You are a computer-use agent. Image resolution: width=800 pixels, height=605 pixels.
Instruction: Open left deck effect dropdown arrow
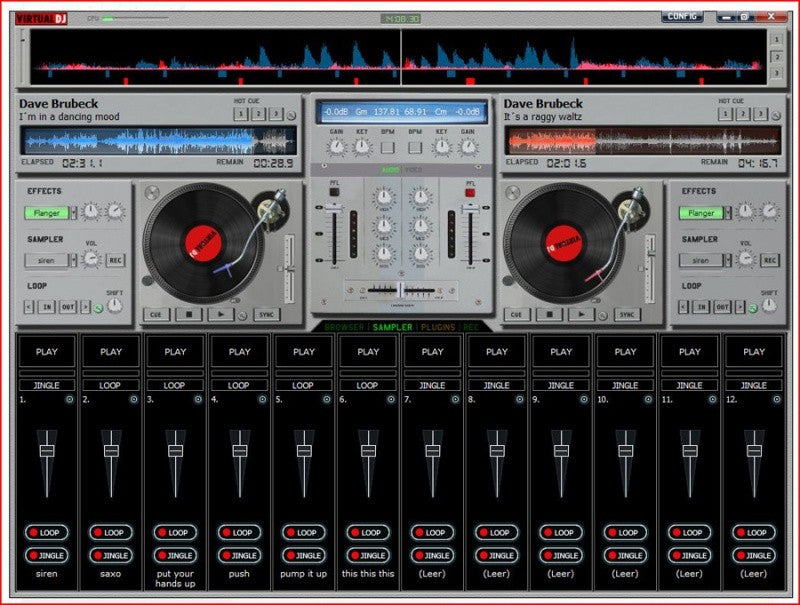pyautogui.click(x=73, y=213)
